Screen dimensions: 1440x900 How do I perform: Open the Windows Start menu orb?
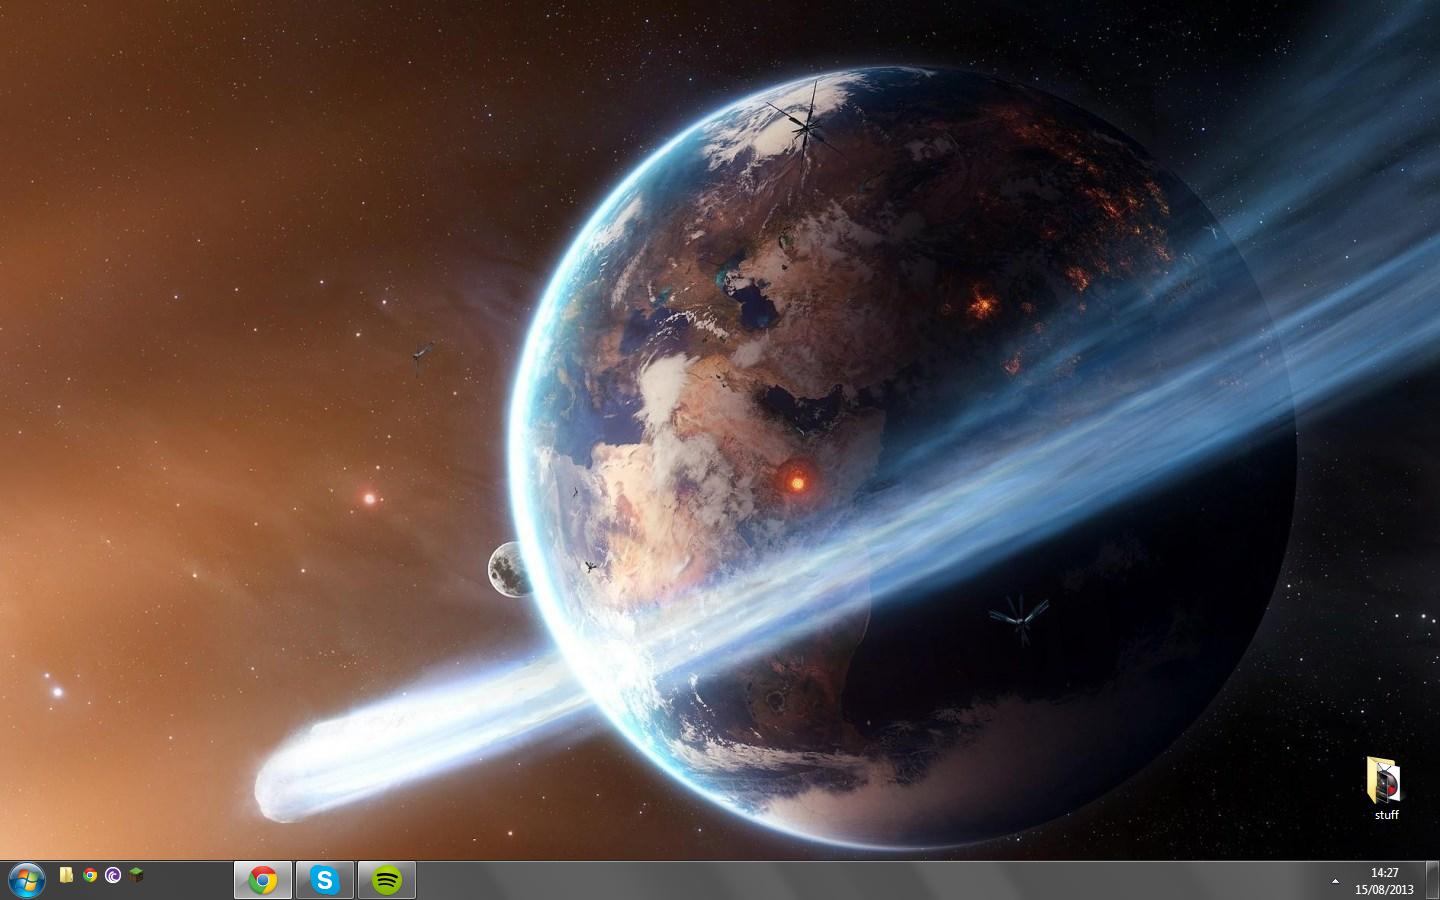tap(25, 880)
